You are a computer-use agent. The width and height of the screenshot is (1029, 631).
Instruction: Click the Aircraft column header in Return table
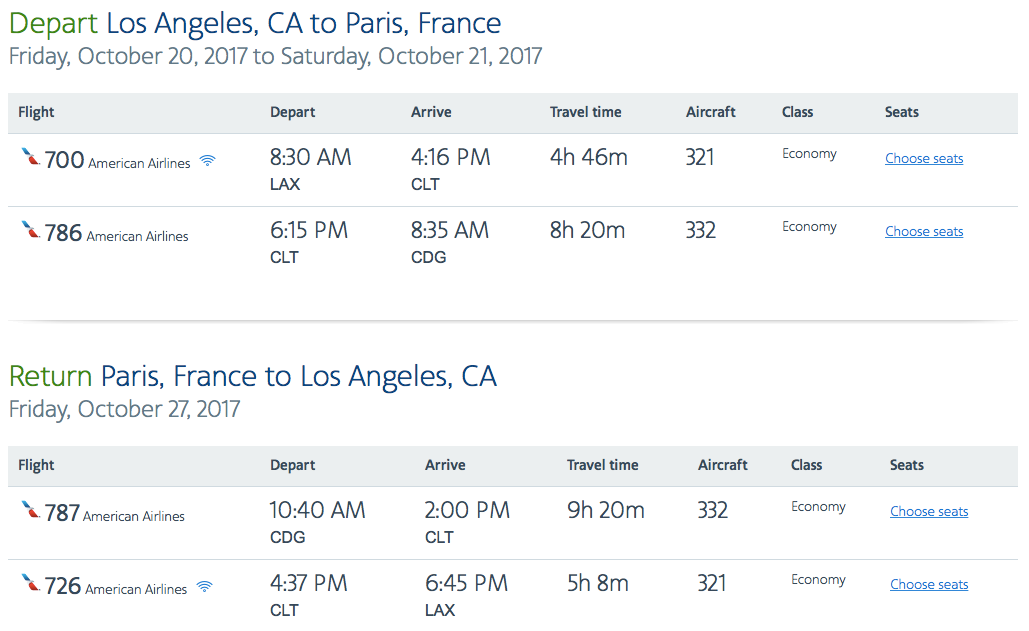(723, 465)
